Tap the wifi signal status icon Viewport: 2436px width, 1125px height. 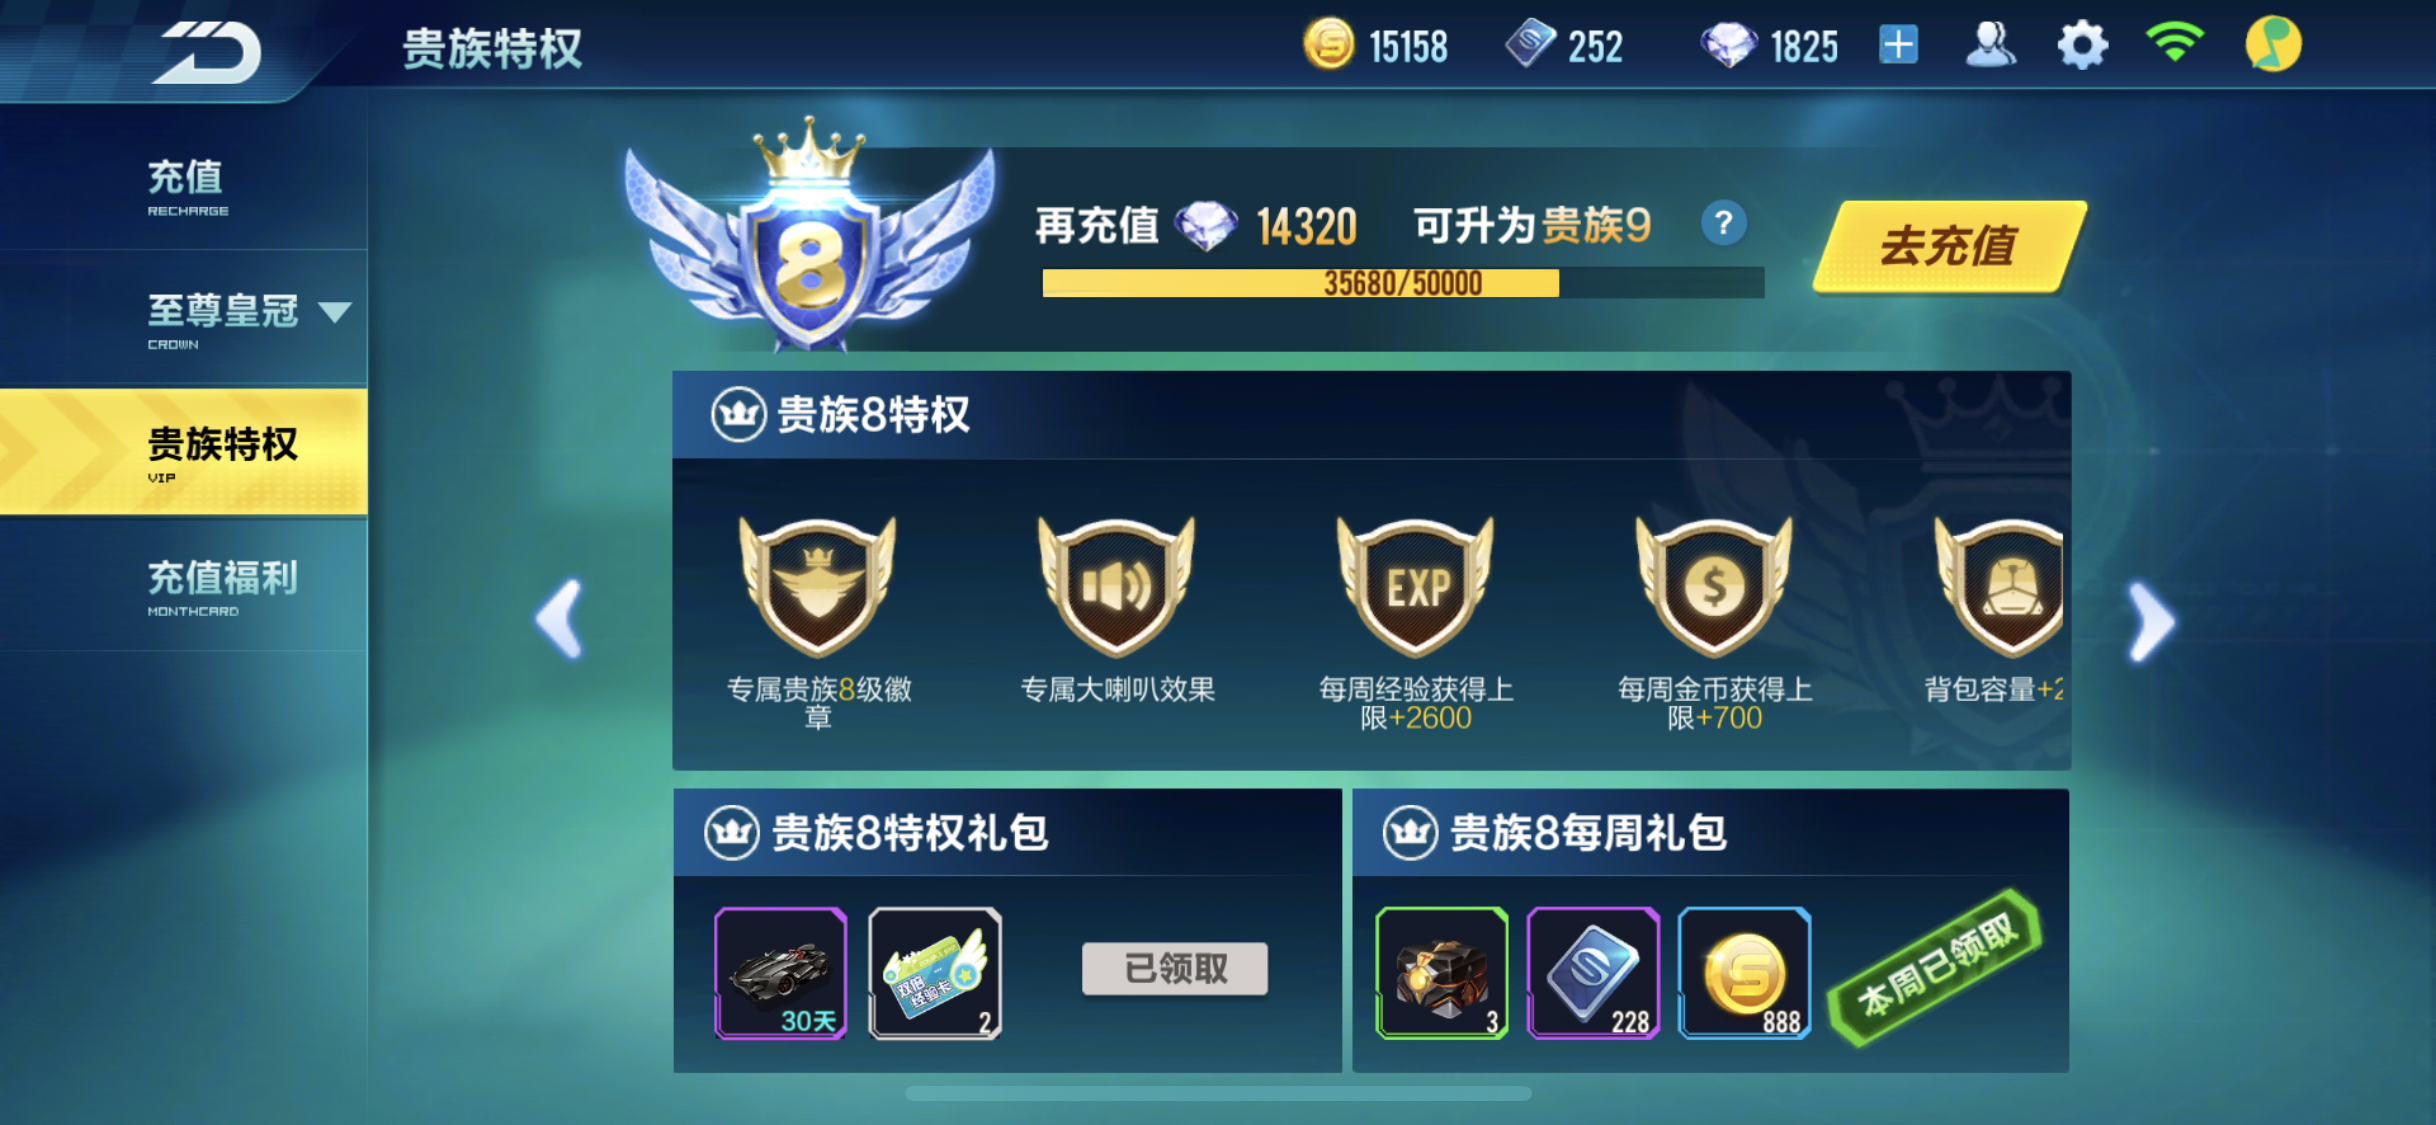pos(2174,44)
